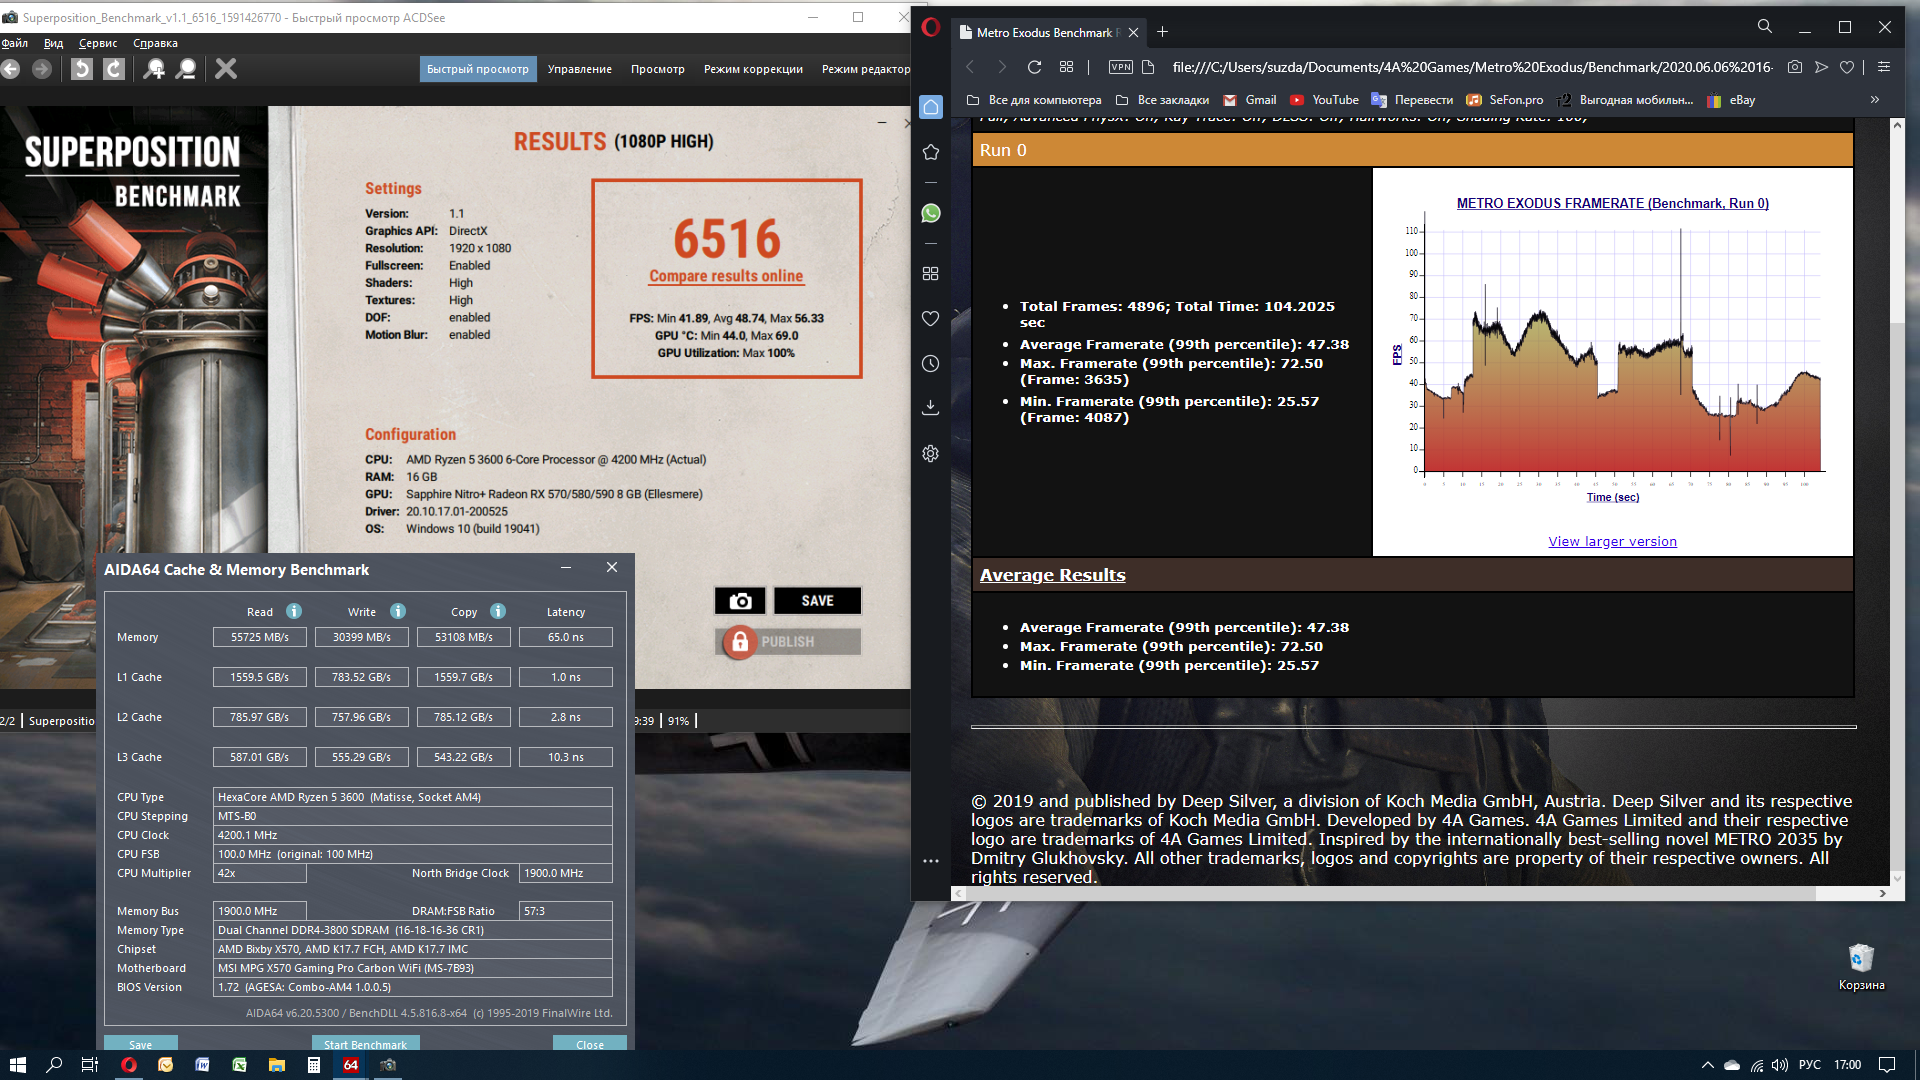Switch to the Управление tab
Viewport: 1920px width, 1080px height.
[579, 69]
